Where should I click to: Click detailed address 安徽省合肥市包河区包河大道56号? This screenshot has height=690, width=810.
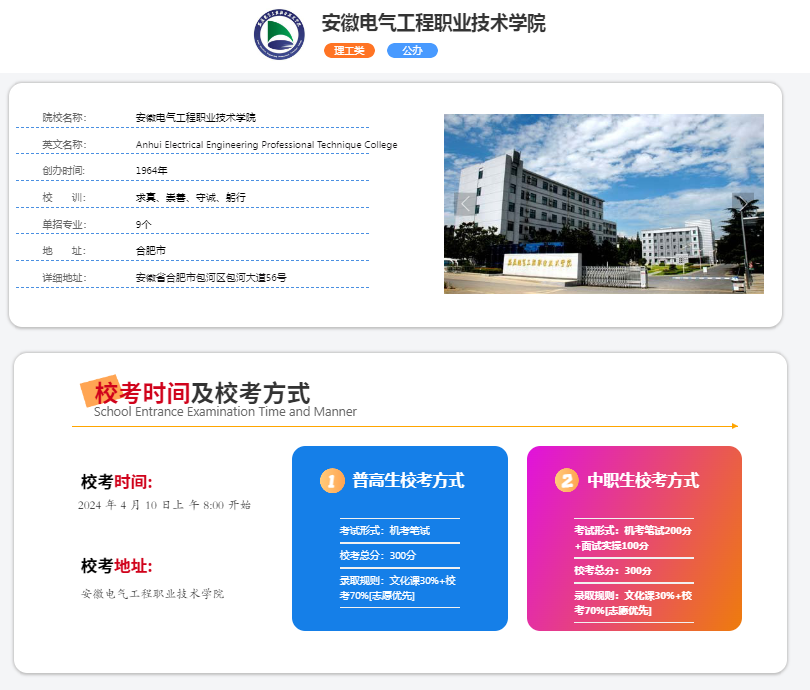tap(211, 277)
